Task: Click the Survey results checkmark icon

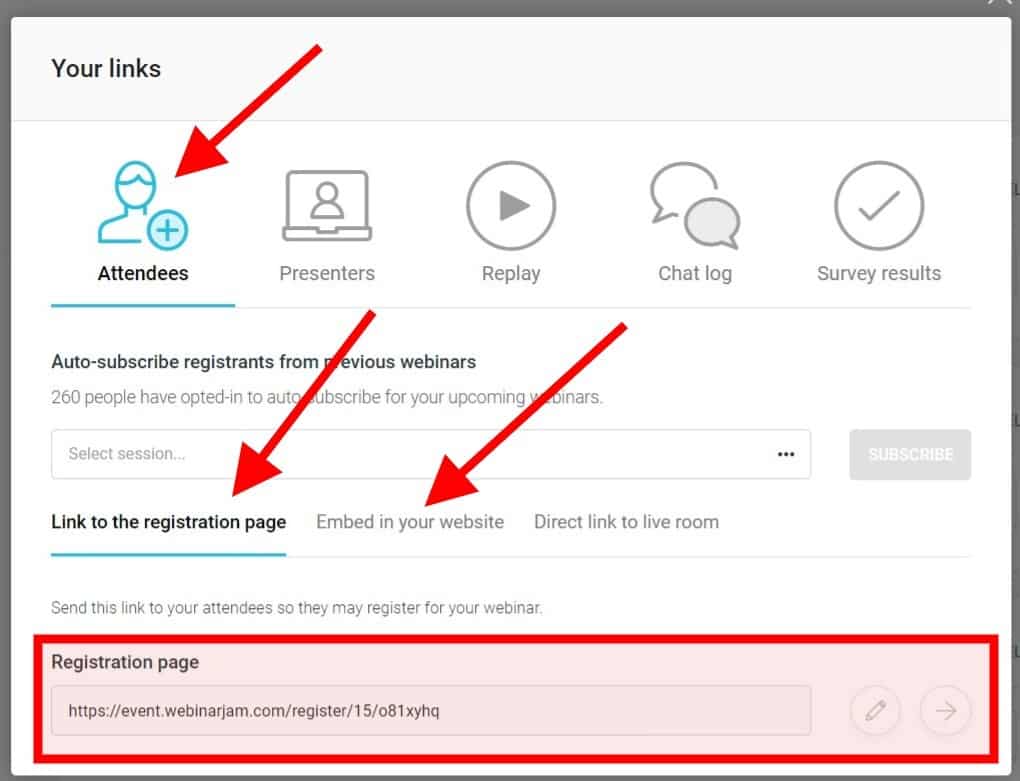Action: click(879, 205)
